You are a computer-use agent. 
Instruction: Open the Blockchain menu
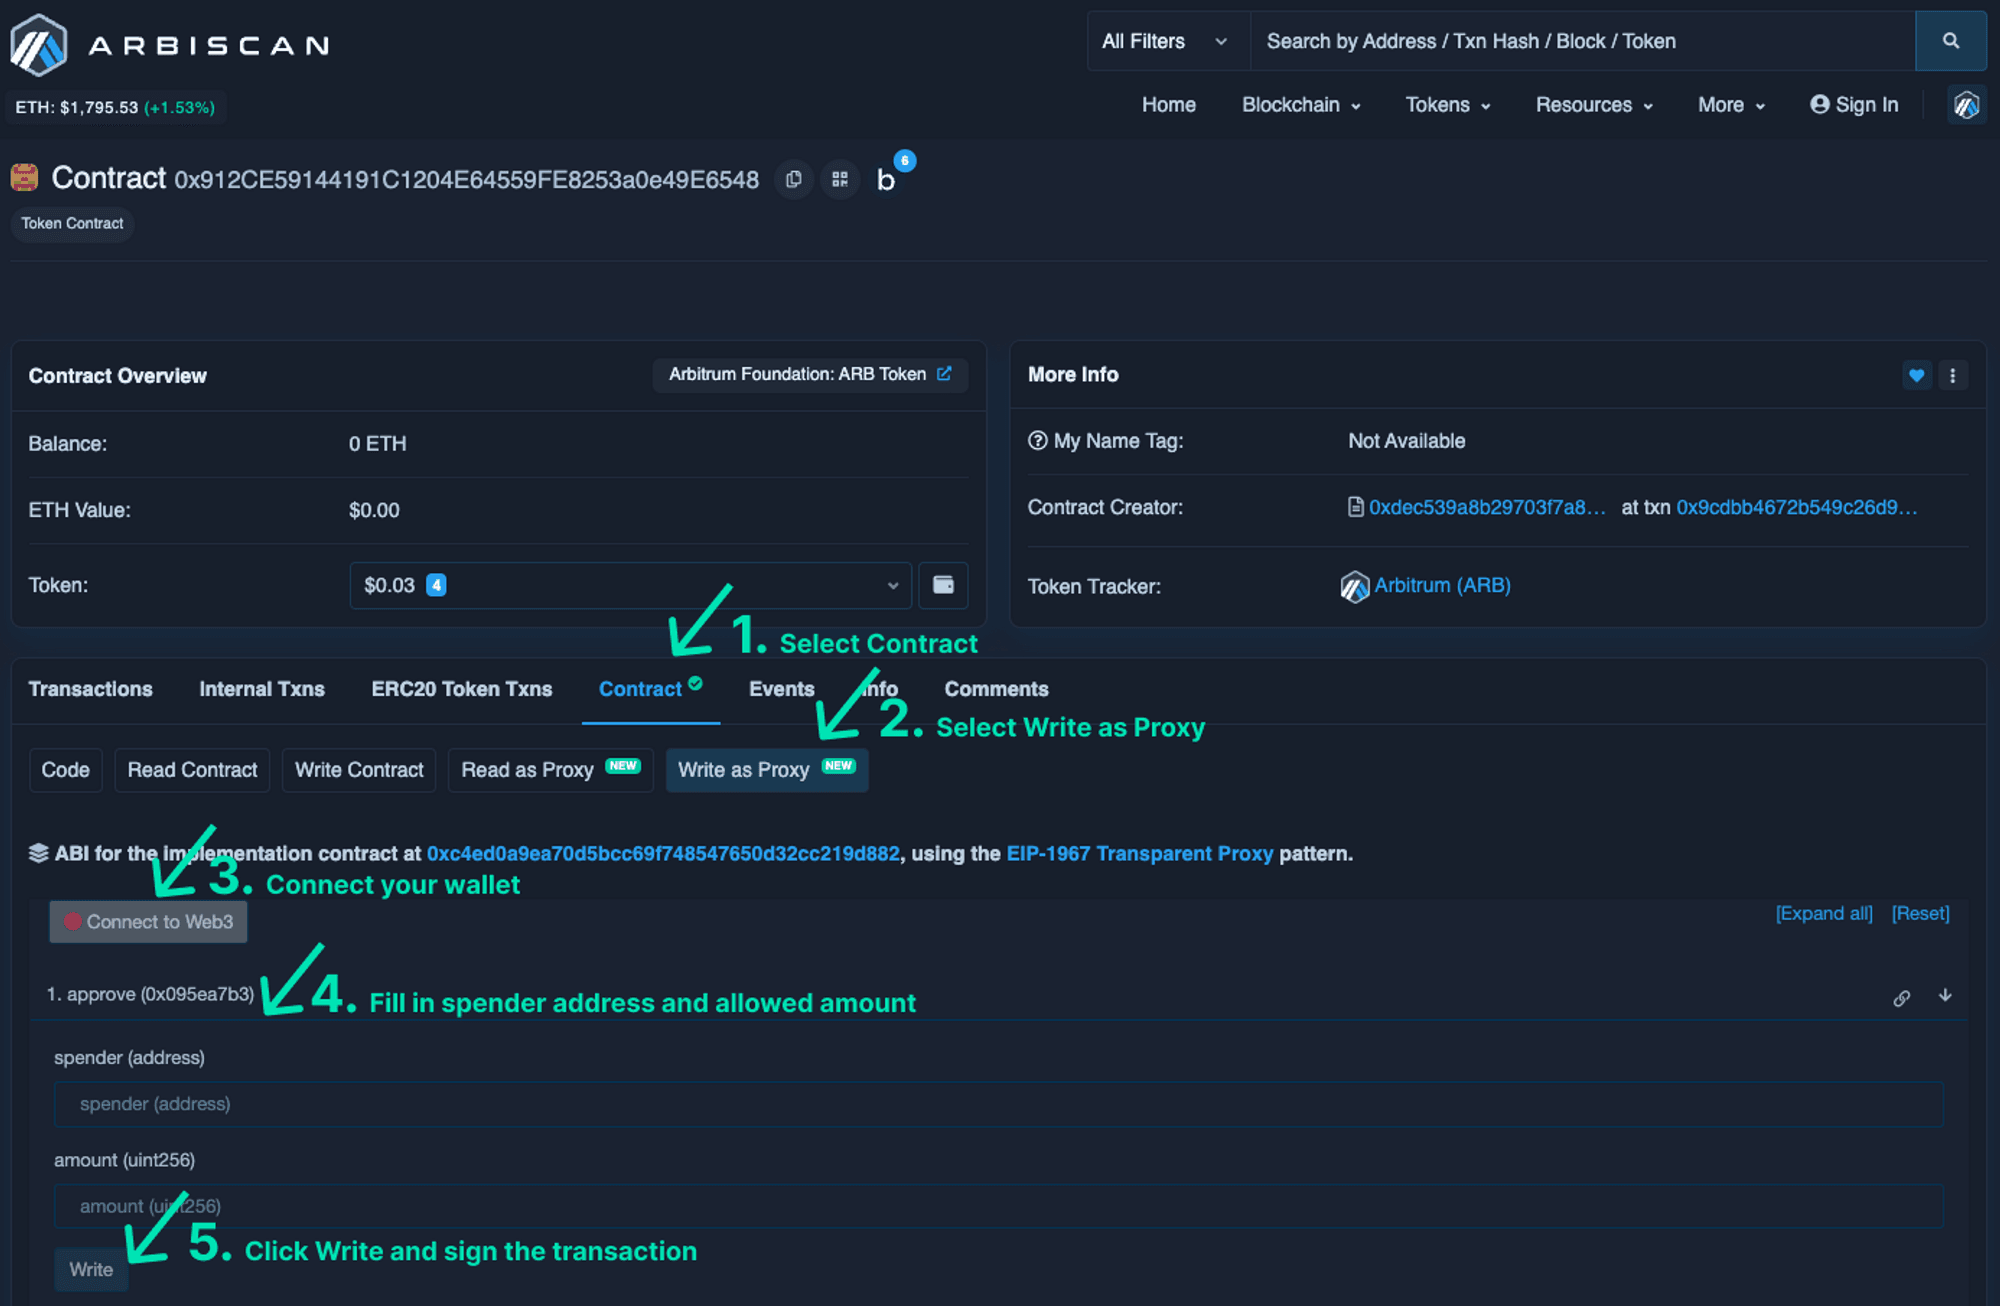[x=1299, y=104]
